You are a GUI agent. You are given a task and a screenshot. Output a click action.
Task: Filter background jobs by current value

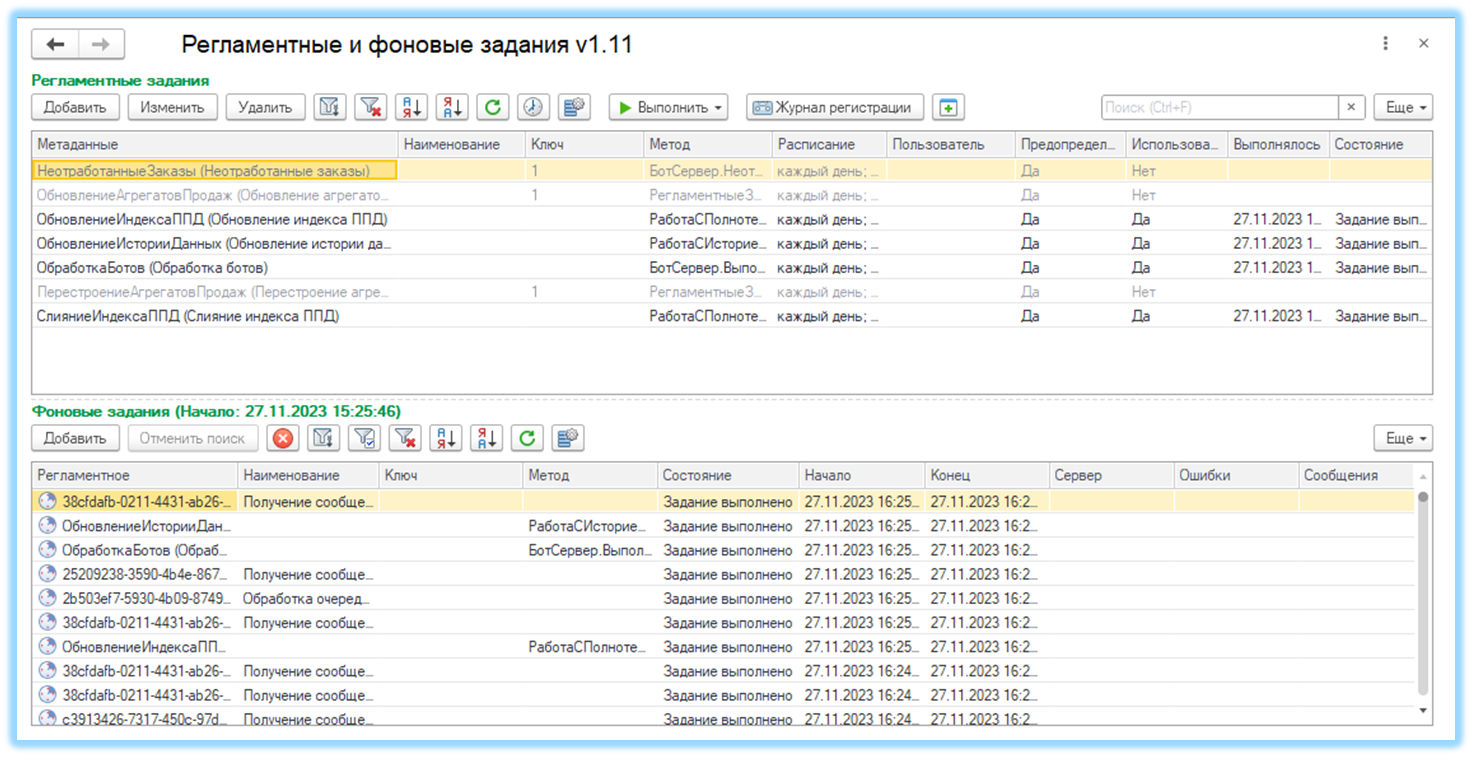364,438
